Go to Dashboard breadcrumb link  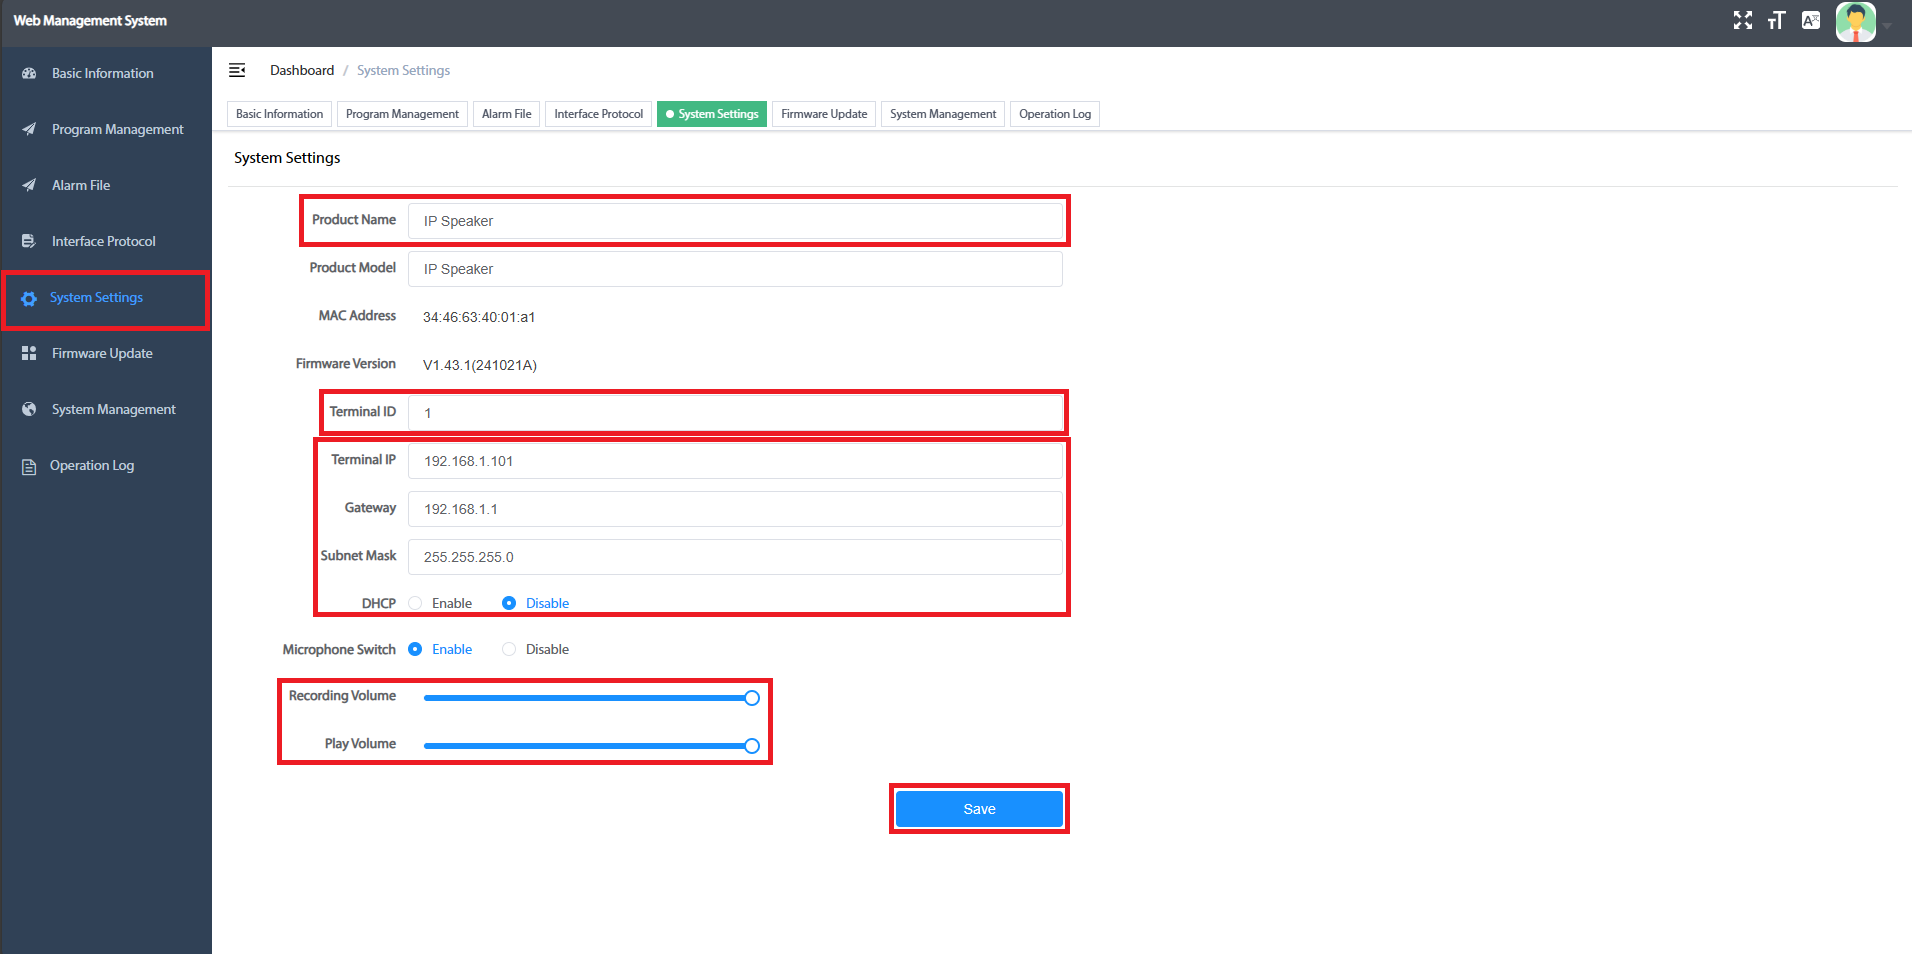[302, 70]
